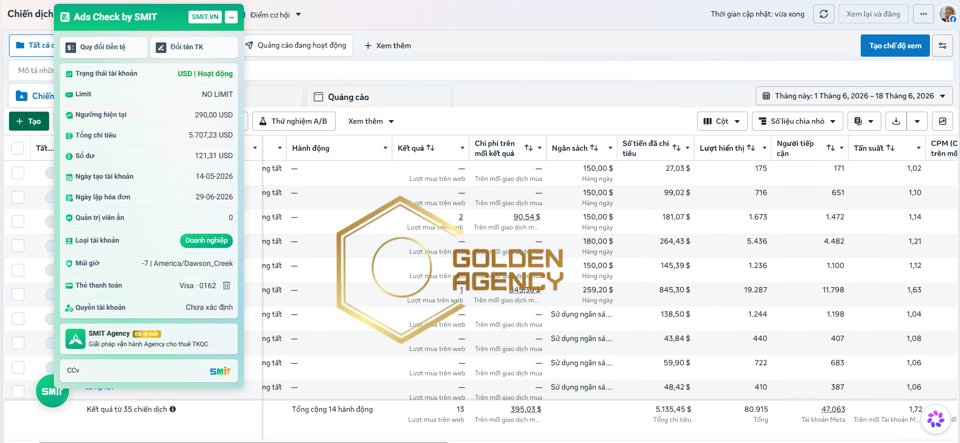Viewport: 960px width, 443px height.
Task: Click the colorful SMIT logo in CCv row
Action: tap(220, 371)
